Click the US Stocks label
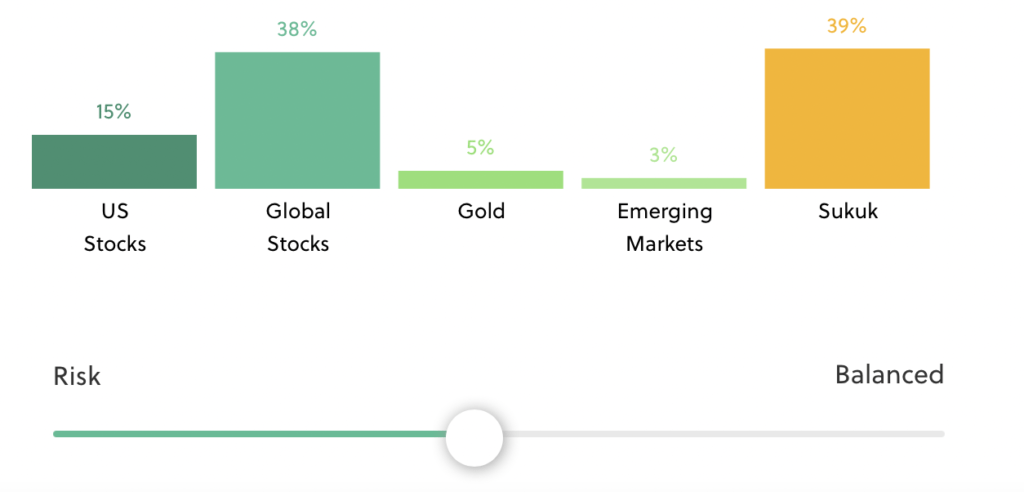The image size is (1024, 492). click(115, 228)
